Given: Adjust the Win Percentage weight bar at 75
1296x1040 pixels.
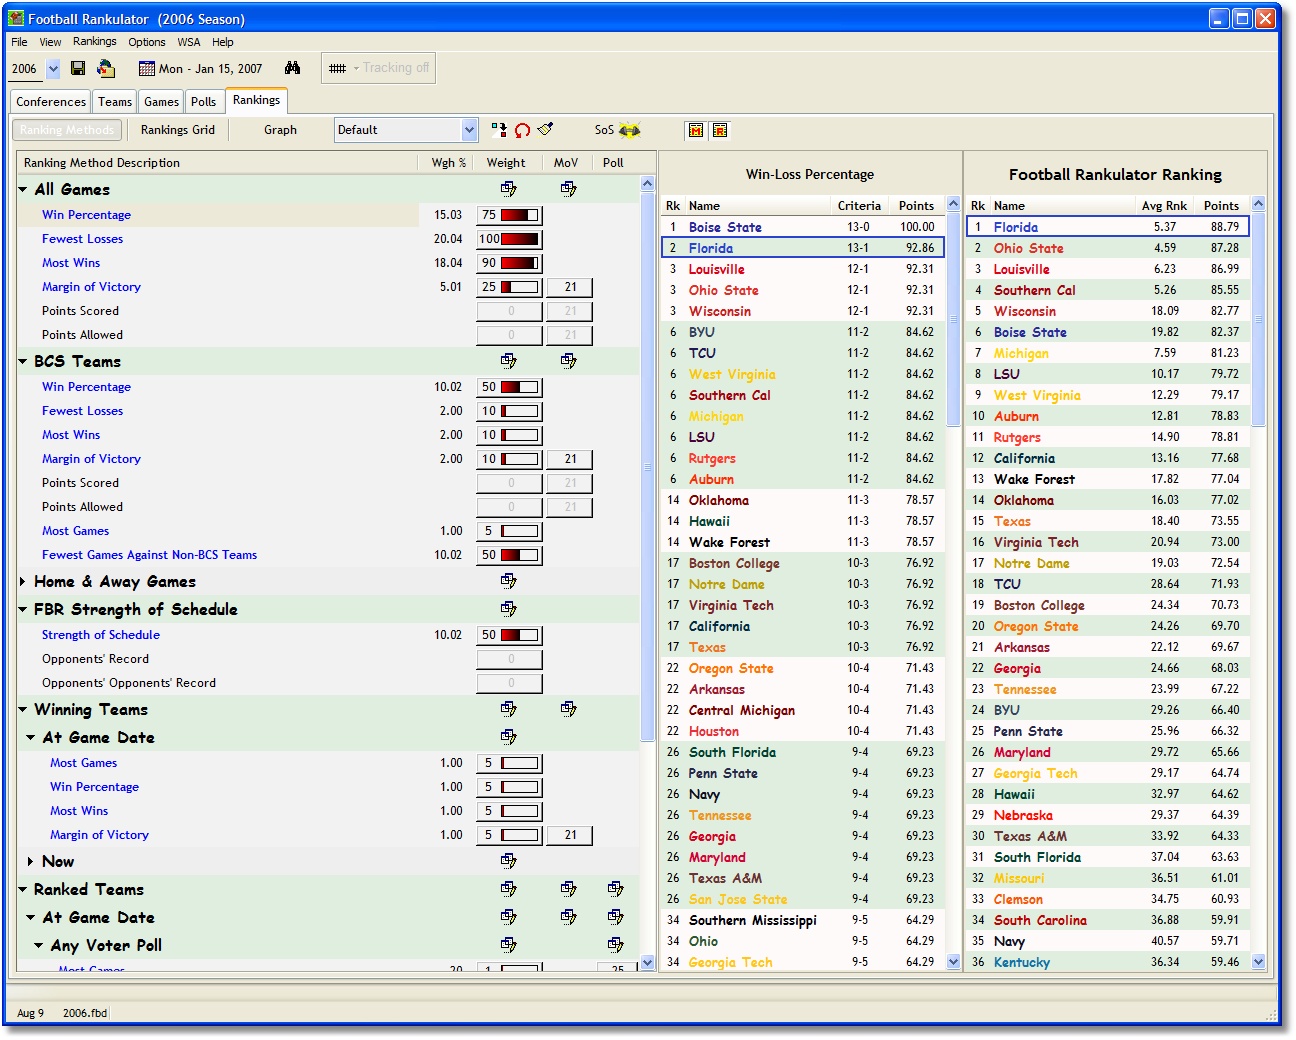Looking at the screenshot, I should (x=519, y=215).
